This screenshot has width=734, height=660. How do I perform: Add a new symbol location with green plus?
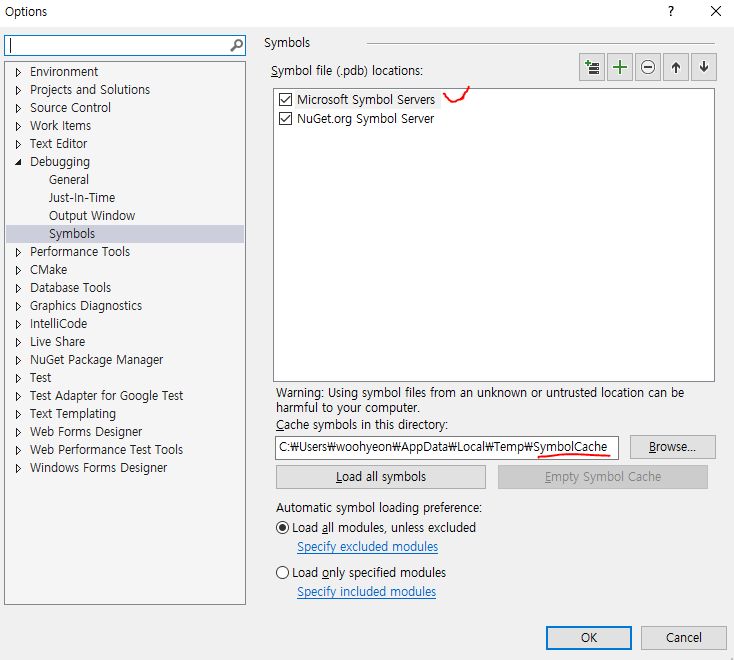[x=620, y=67]
